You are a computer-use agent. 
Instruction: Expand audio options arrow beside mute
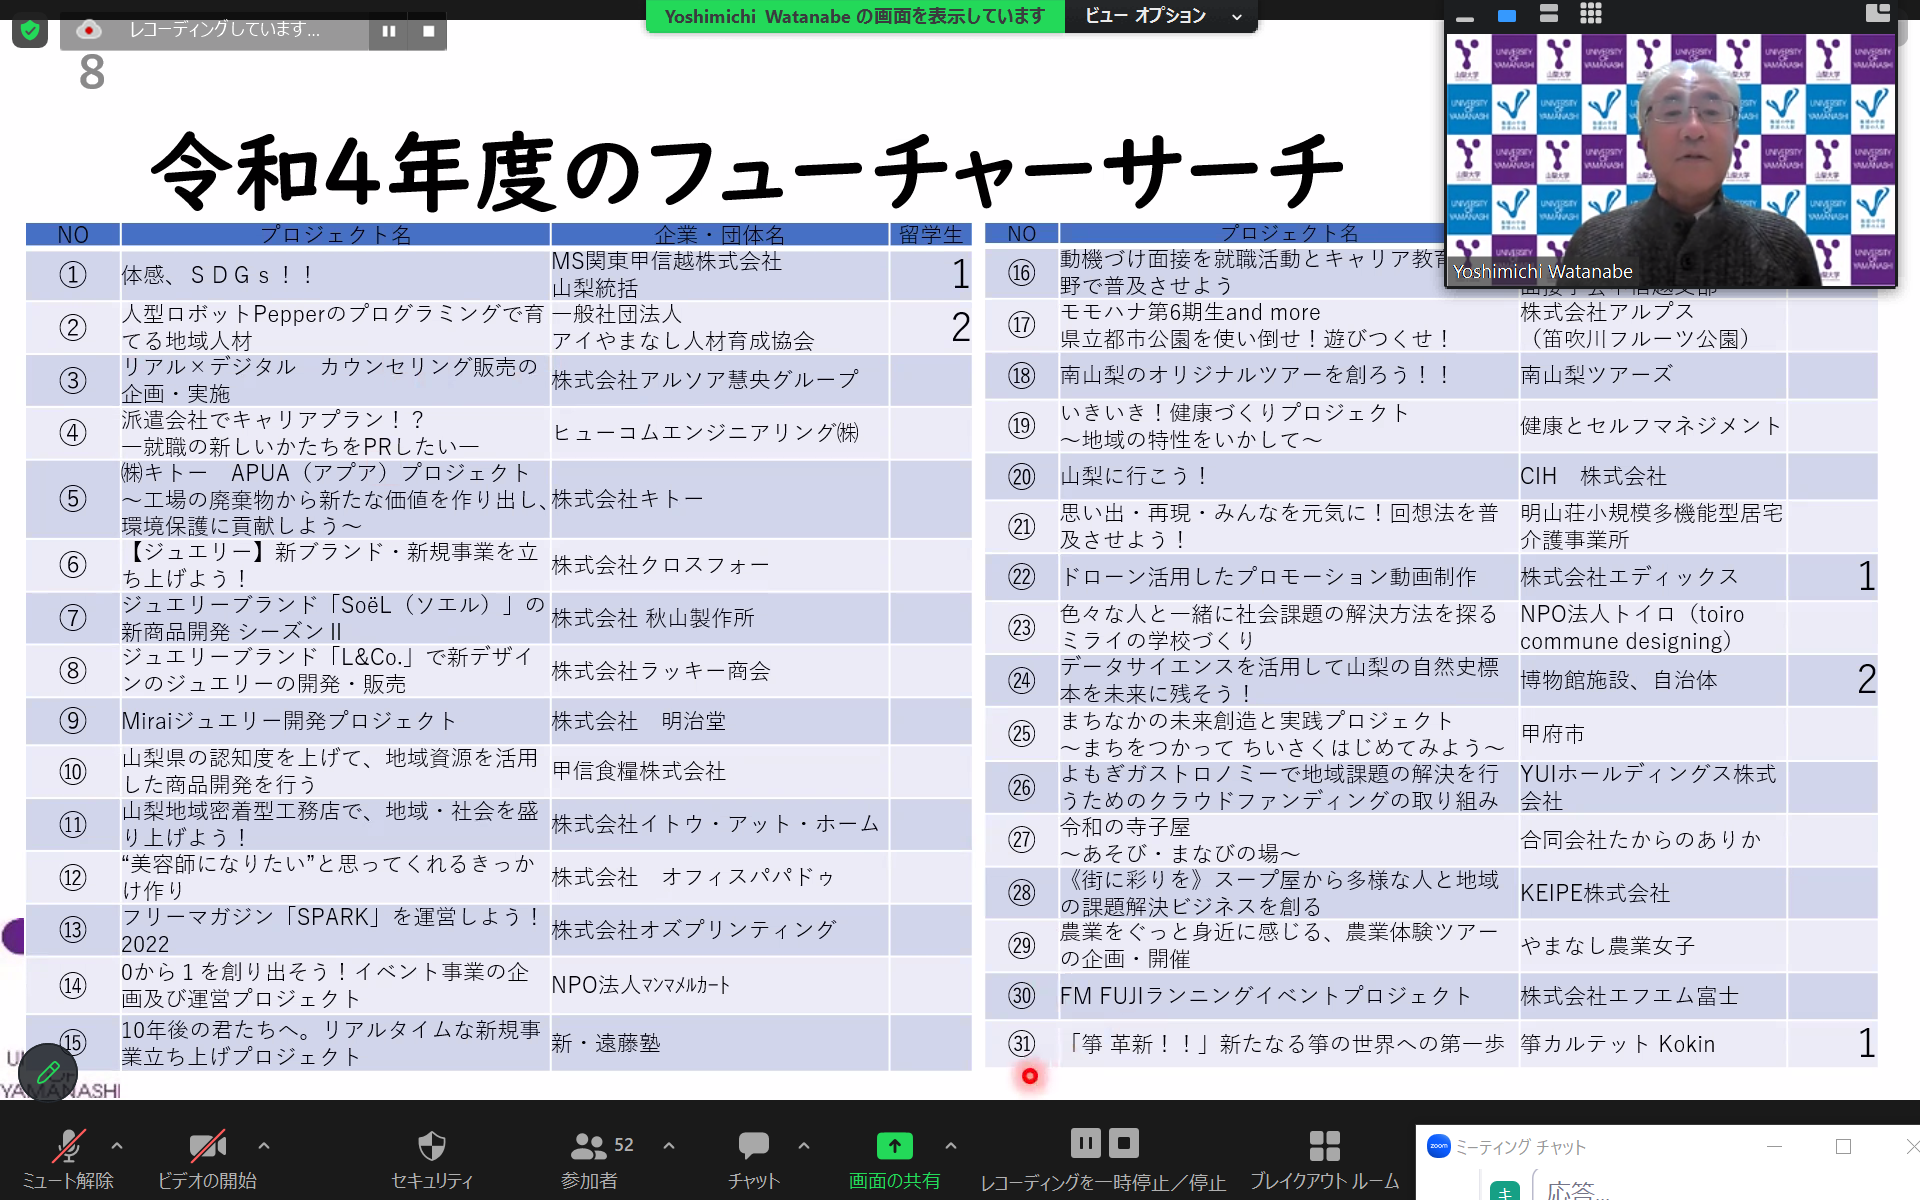117,1146
